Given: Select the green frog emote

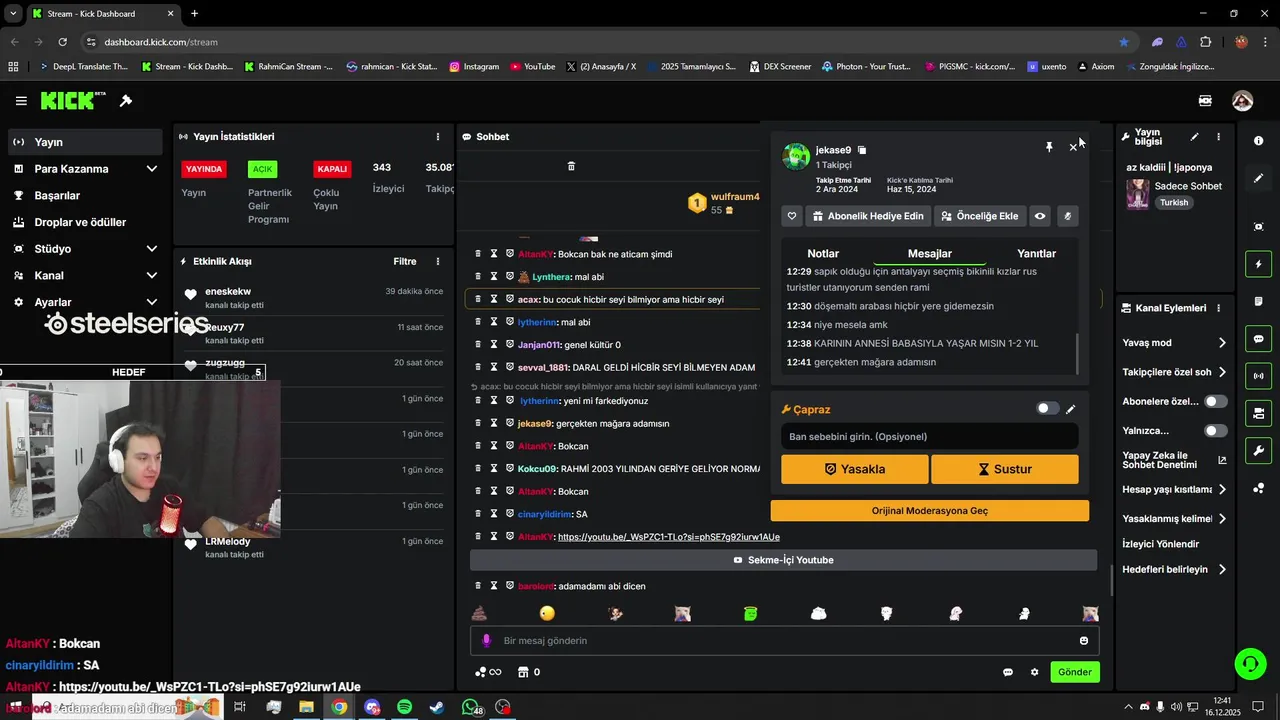Looking at the screenshot, I should pos(750,613).
